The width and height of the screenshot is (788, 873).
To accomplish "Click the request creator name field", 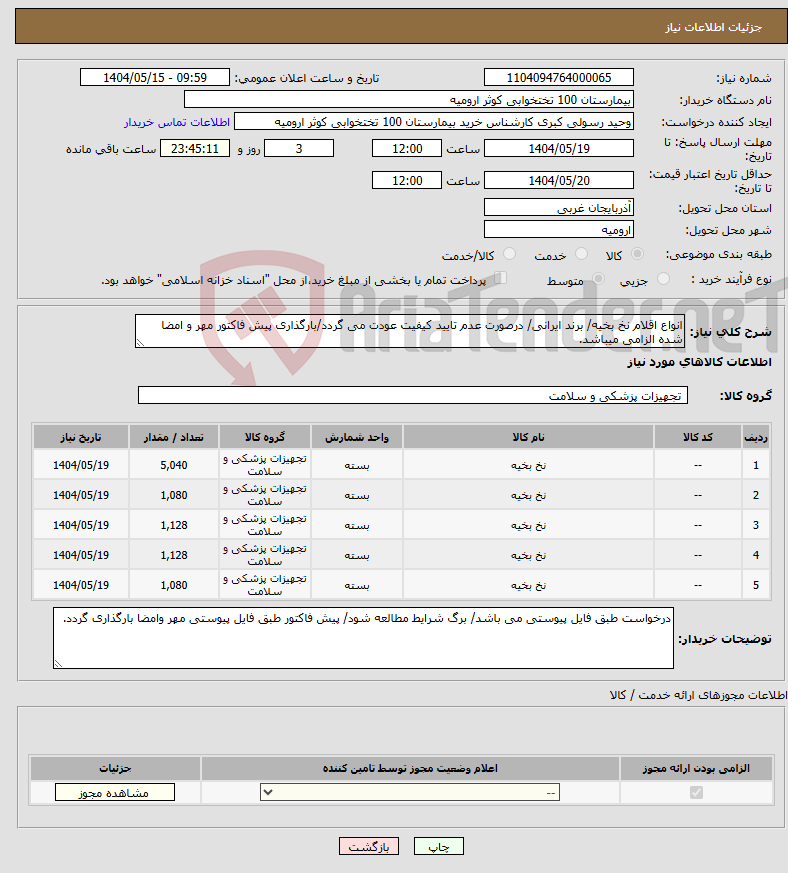I will [434, 122].
